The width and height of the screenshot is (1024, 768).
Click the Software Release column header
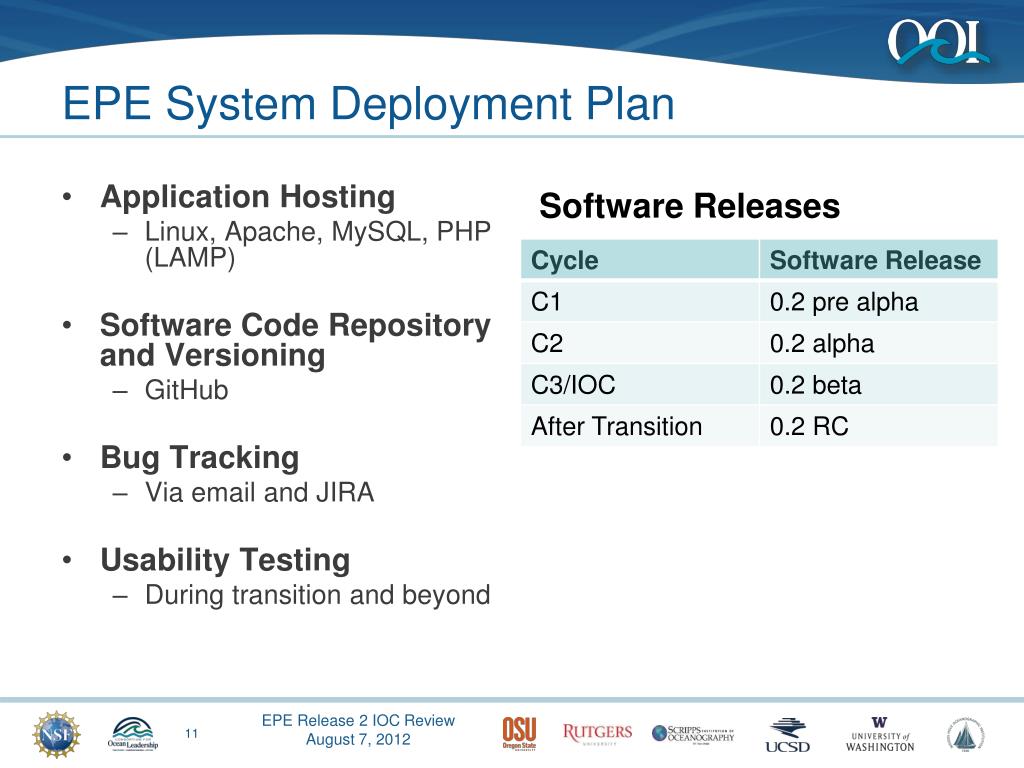coord(878,260)
